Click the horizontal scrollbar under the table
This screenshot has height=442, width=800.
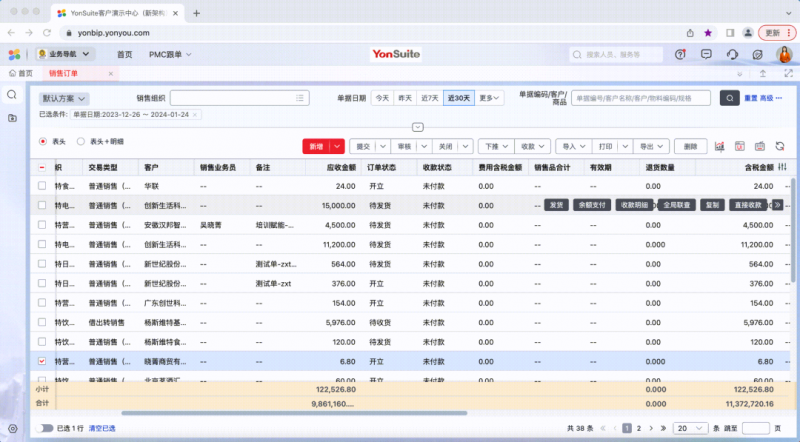tap(294, 412)
